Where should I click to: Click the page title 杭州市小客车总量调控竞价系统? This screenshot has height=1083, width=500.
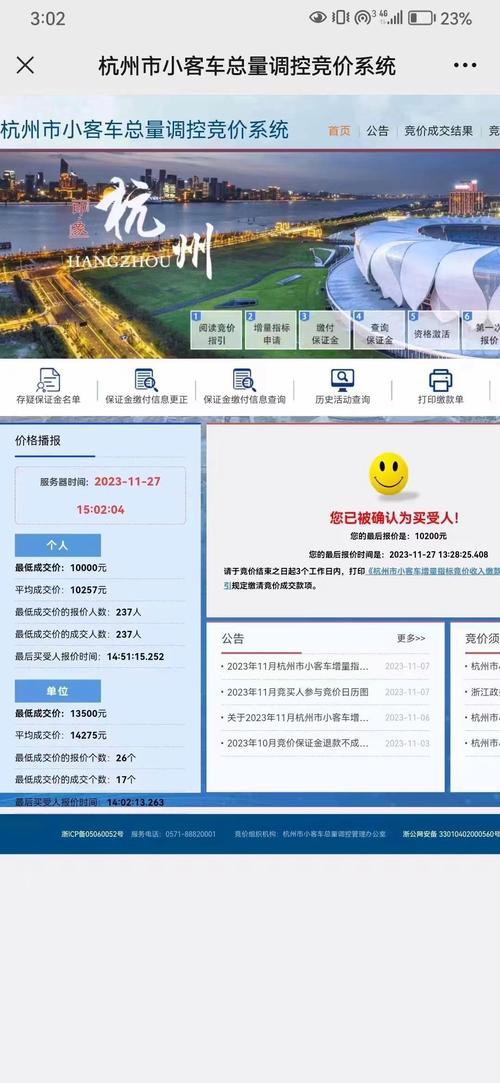click(x=247, y=66)
